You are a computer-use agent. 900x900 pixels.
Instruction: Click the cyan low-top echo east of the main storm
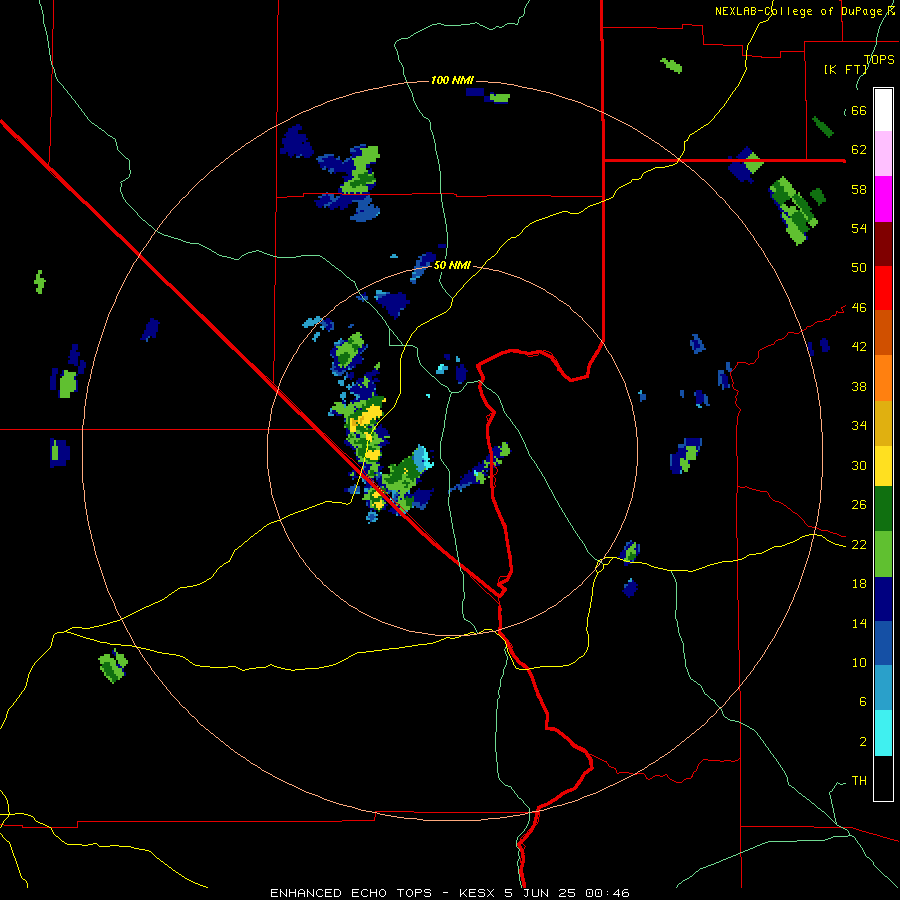422,457
